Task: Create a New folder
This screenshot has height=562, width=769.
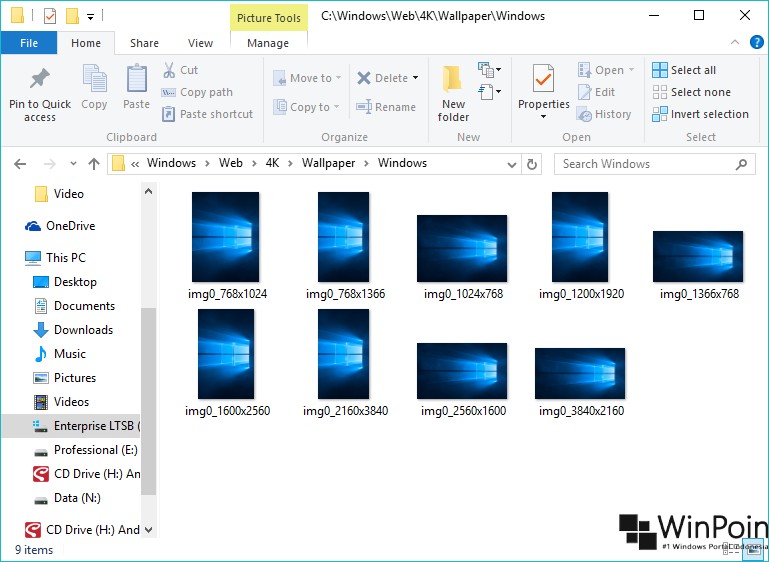Action: click(x=453, y=94)
